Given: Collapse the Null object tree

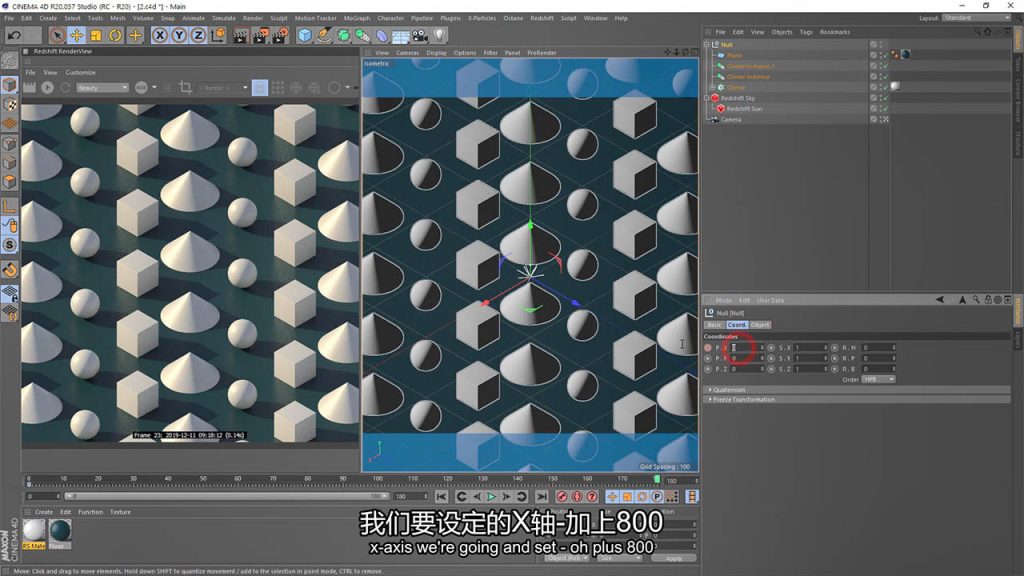Looking at the screenshot, I should (x=707, y=44).
